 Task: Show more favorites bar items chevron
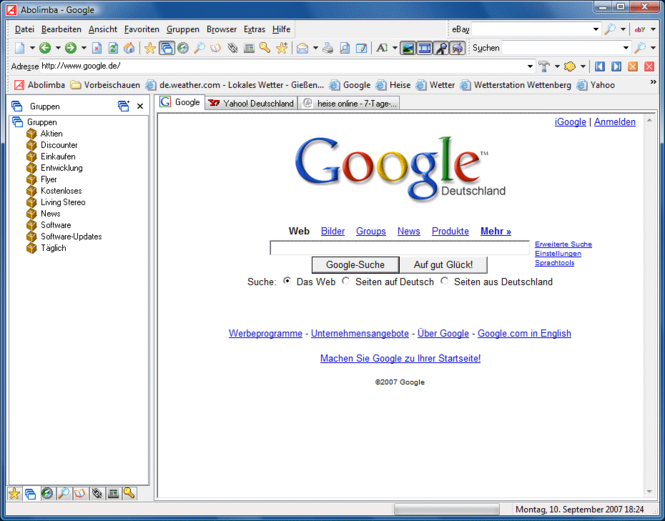653,82
